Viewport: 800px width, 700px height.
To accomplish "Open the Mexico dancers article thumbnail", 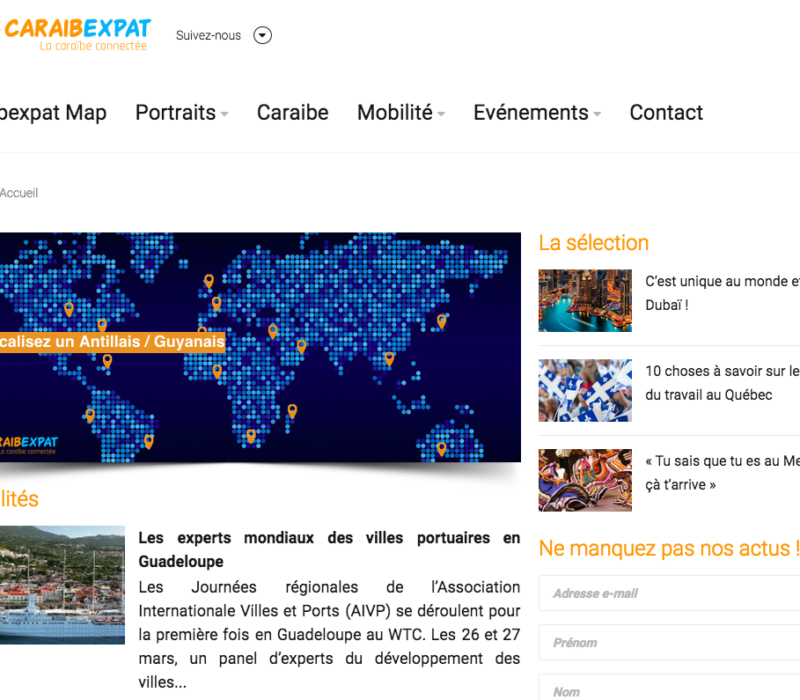I will pyautogui.click(x=585, y=480).
